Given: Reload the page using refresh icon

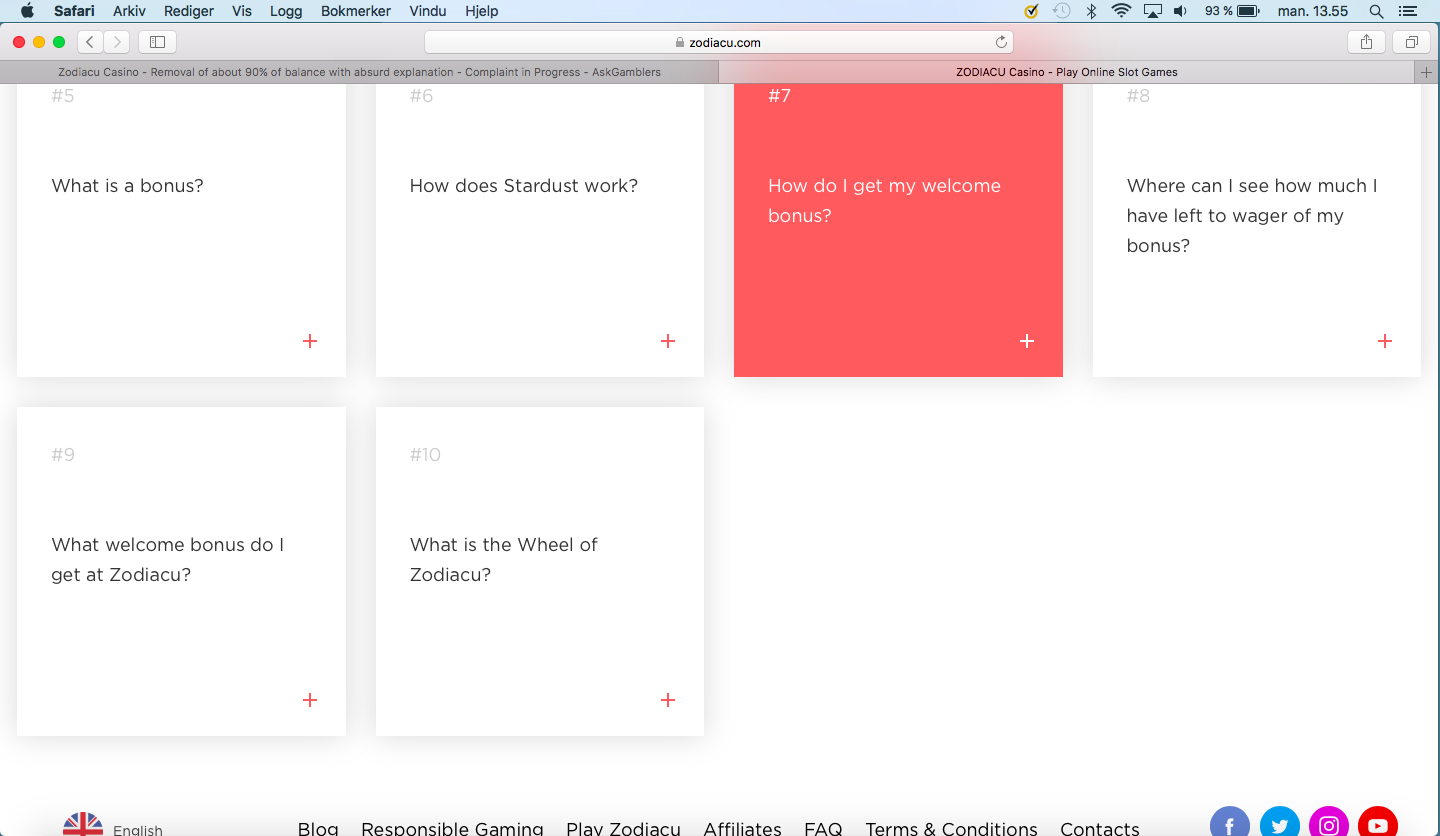Looking at the screenshot, I should tap(1001, 42).
